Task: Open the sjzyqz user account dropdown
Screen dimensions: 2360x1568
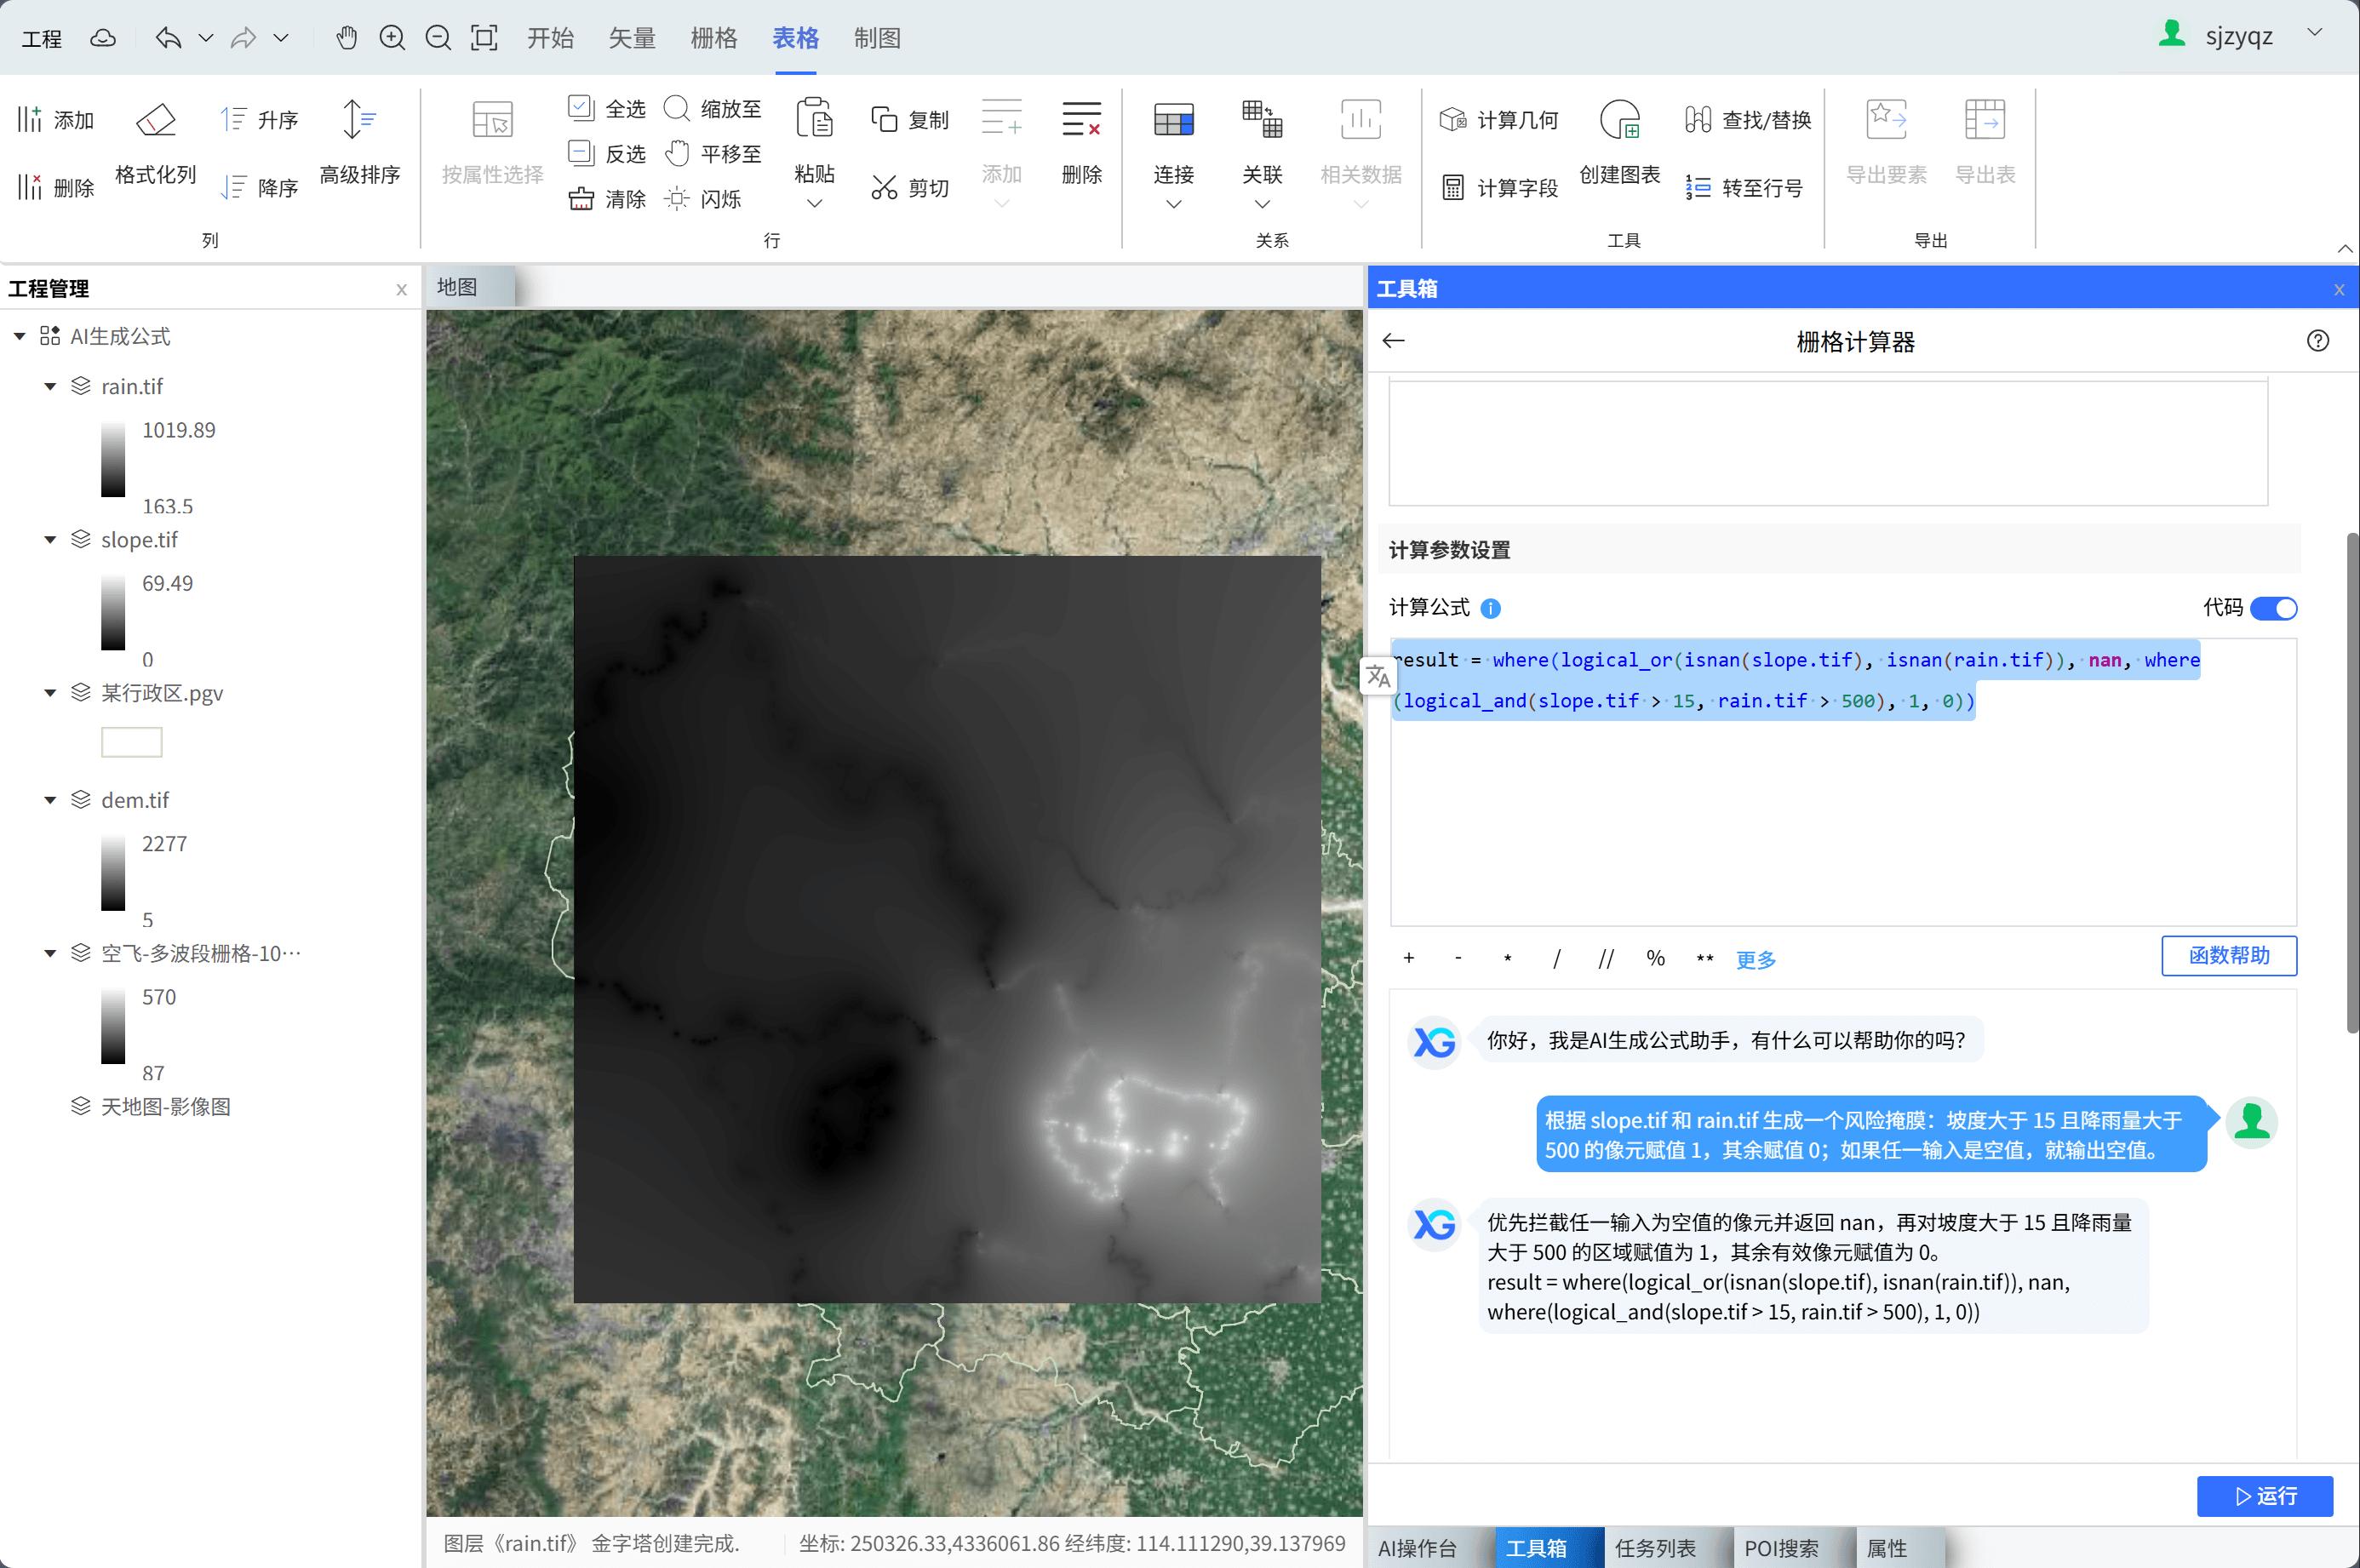Action: pyautogui.click(x=2314, y=33)
